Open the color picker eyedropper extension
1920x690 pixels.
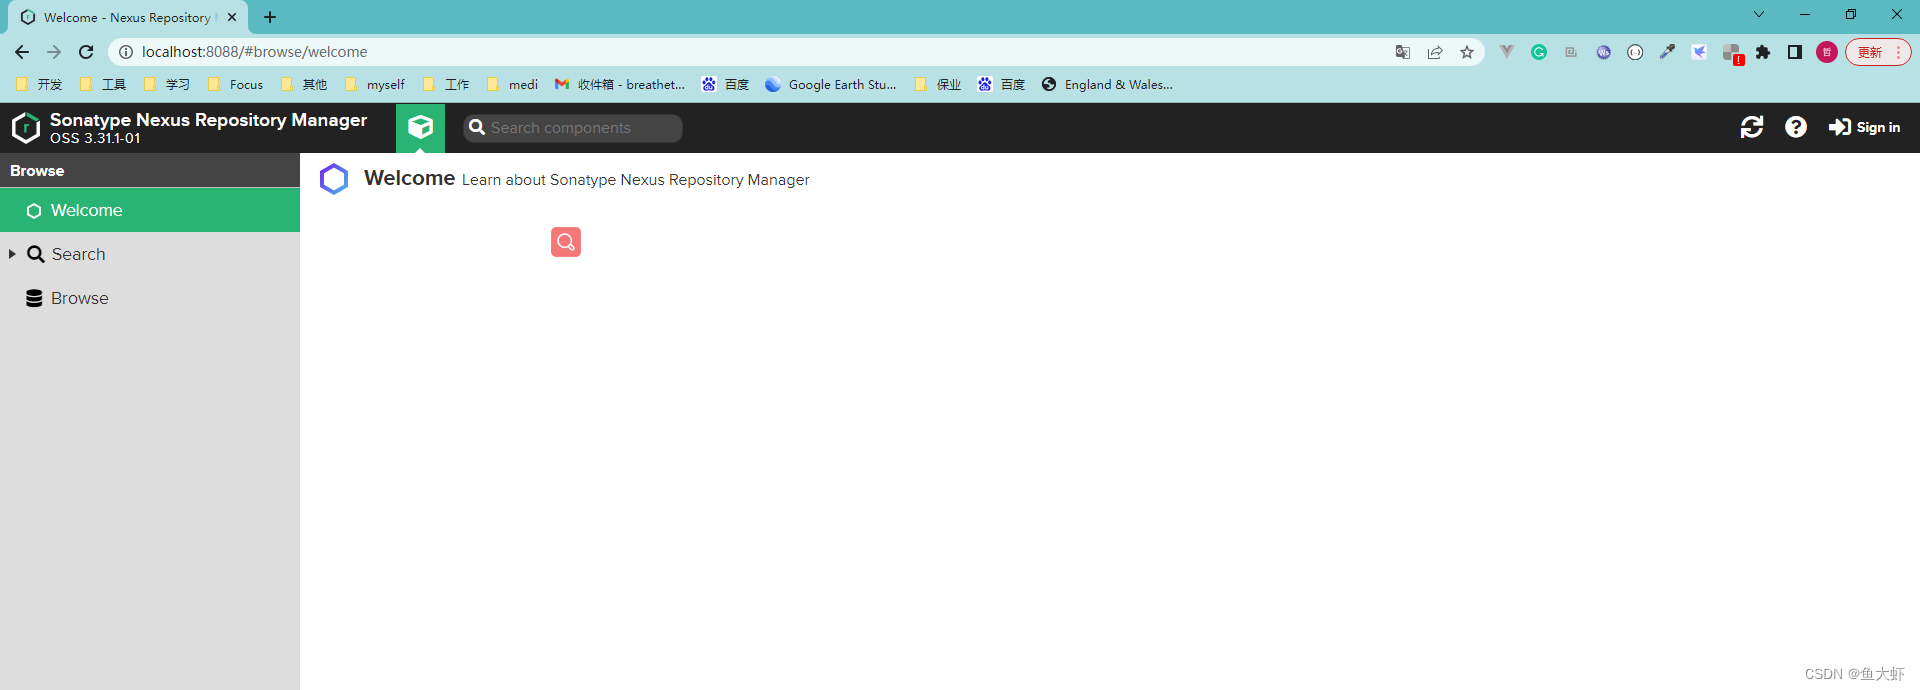pyautogui.click(x=1667, y=52)
